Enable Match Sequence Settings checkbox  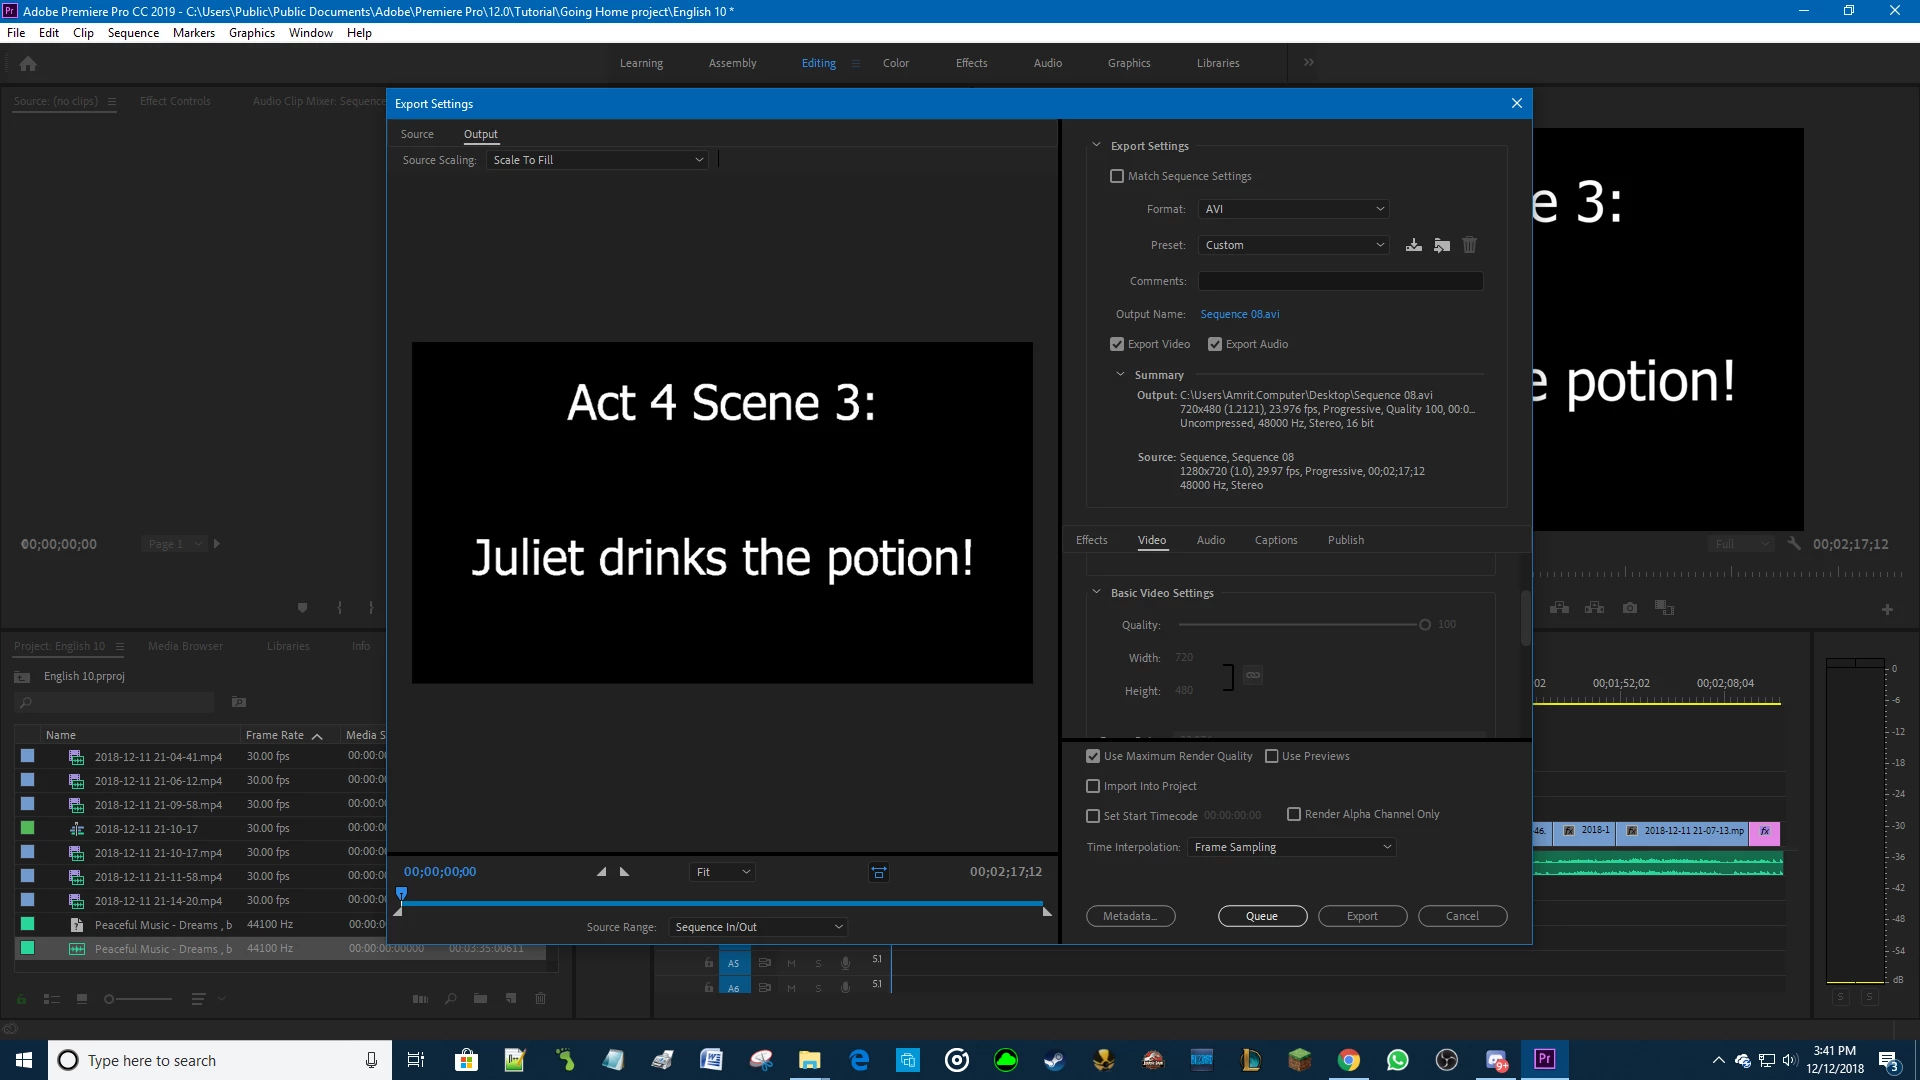tap(1117, 176)
